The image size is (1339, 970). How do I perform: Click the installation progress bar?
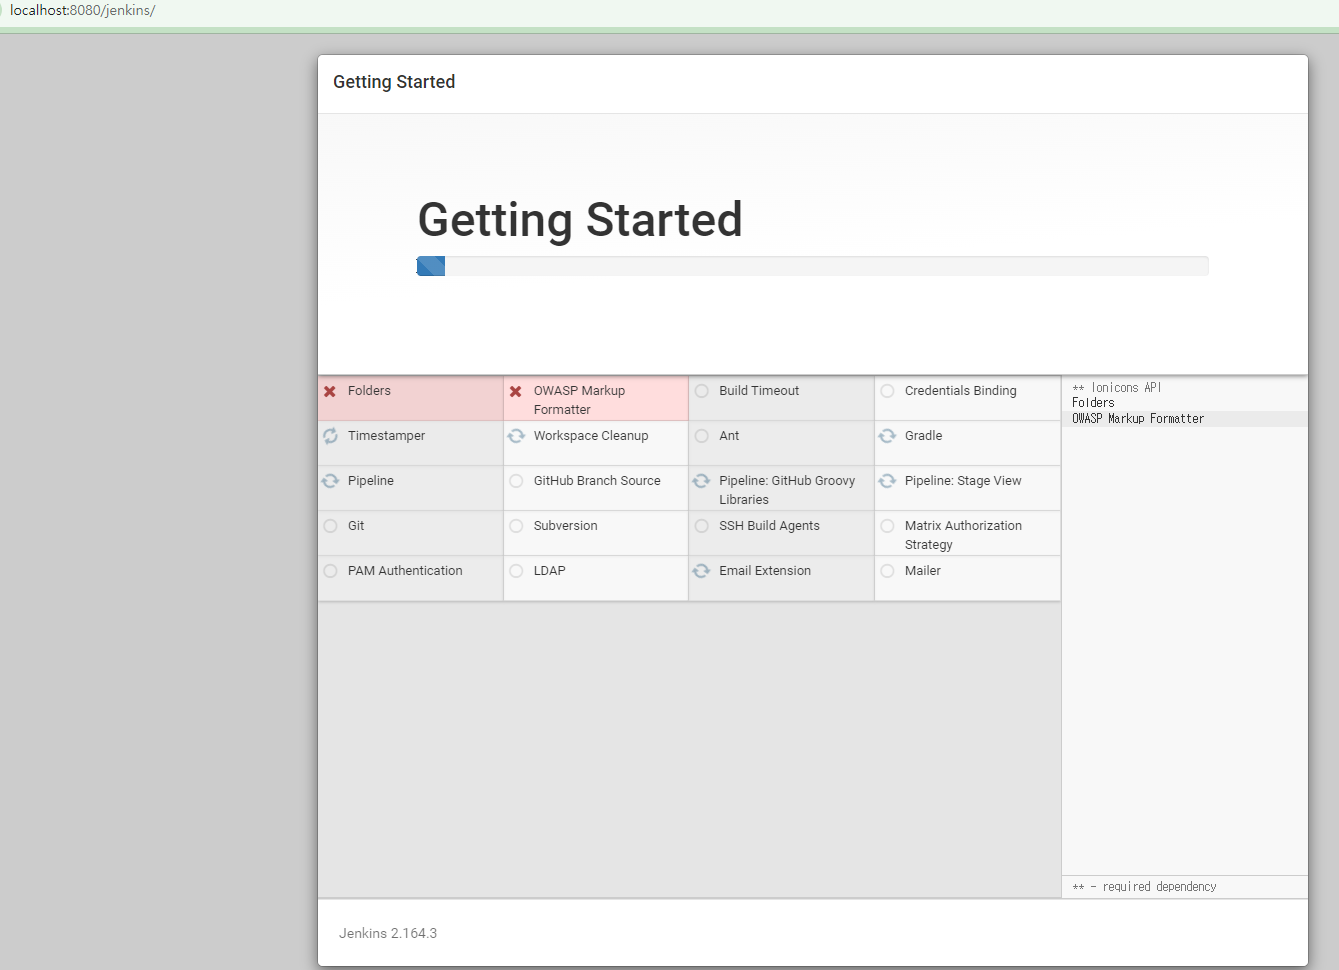pos(812,266)
